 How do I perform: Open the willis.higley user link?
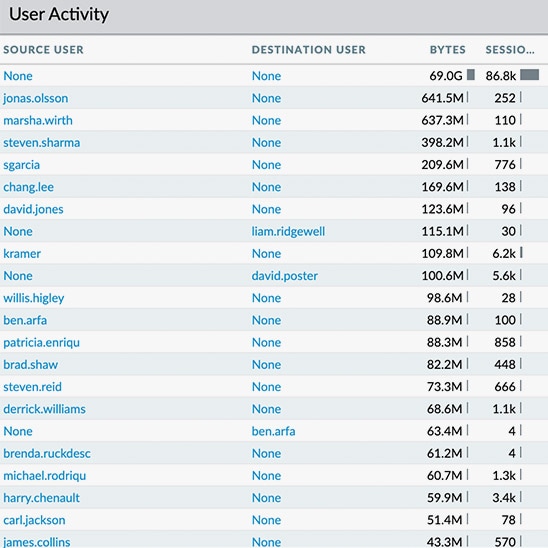pyautogui.click(x=34, y=298)
